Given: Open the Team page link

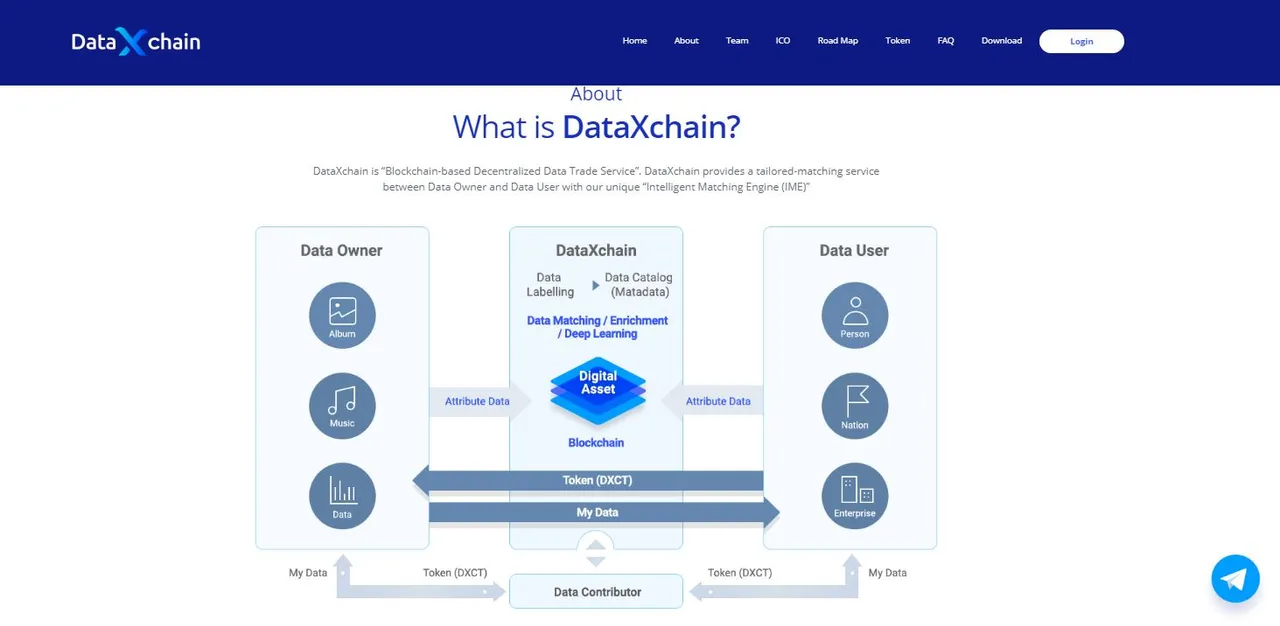Looking at the screenshot, I should point(737,41).
